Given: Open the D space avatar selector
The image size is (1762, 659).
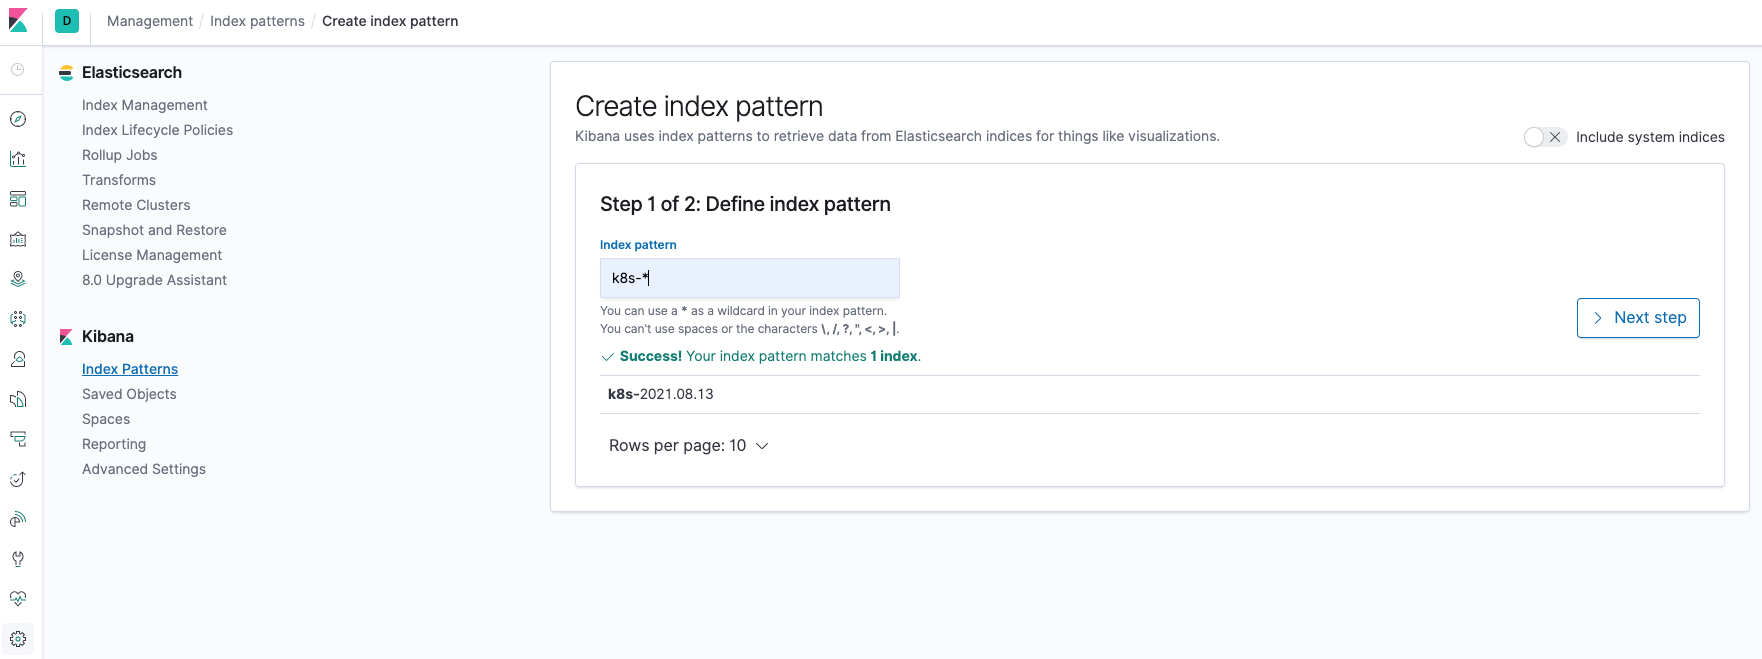Looking at the screenshot, I should click(67, 20).
